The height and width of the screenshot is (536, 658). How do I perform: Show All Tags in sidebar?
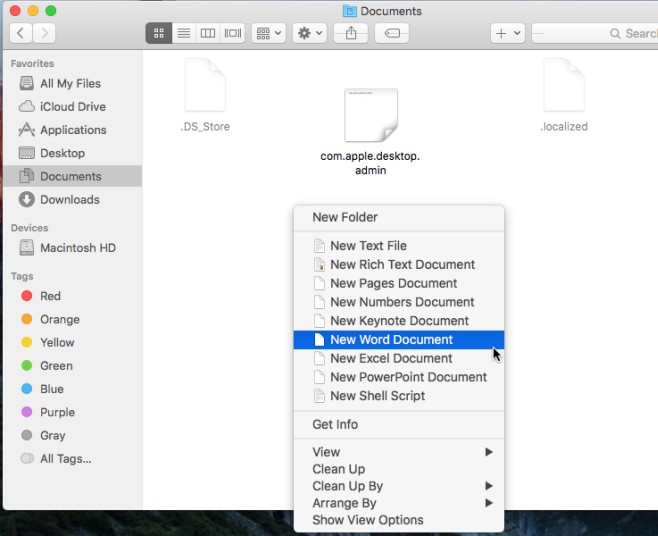72,459
